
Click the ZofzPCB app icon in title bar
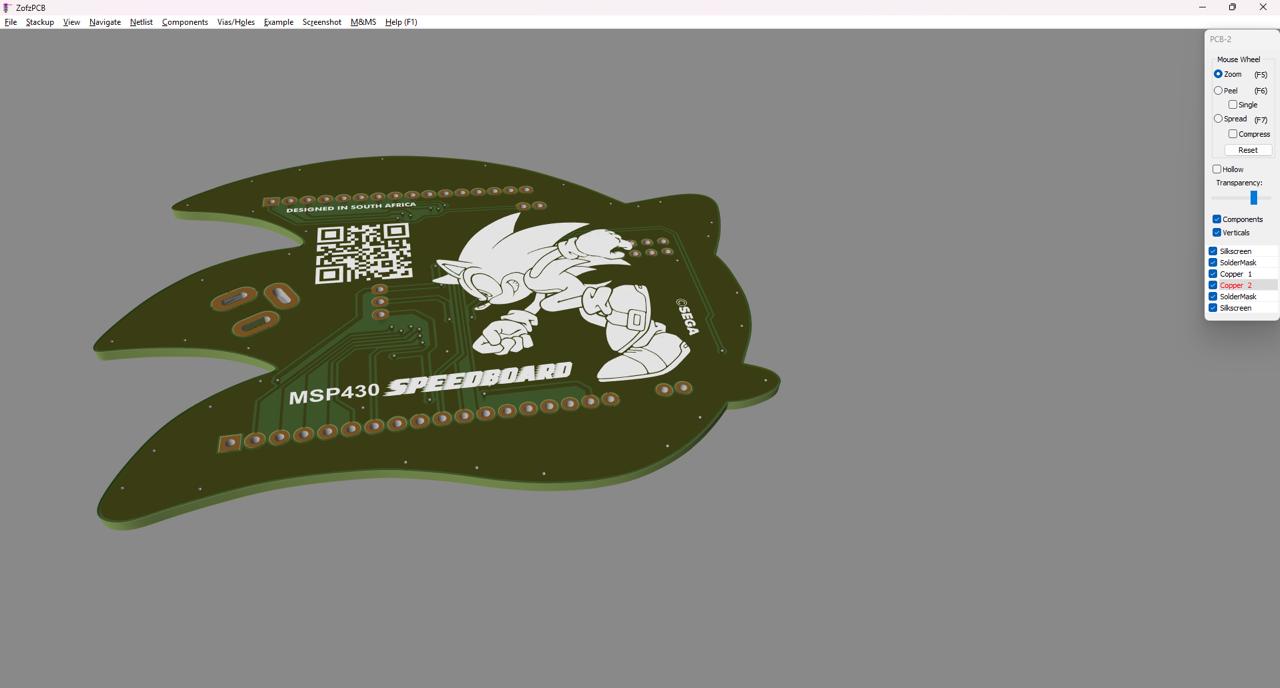(x=8, y=7)
